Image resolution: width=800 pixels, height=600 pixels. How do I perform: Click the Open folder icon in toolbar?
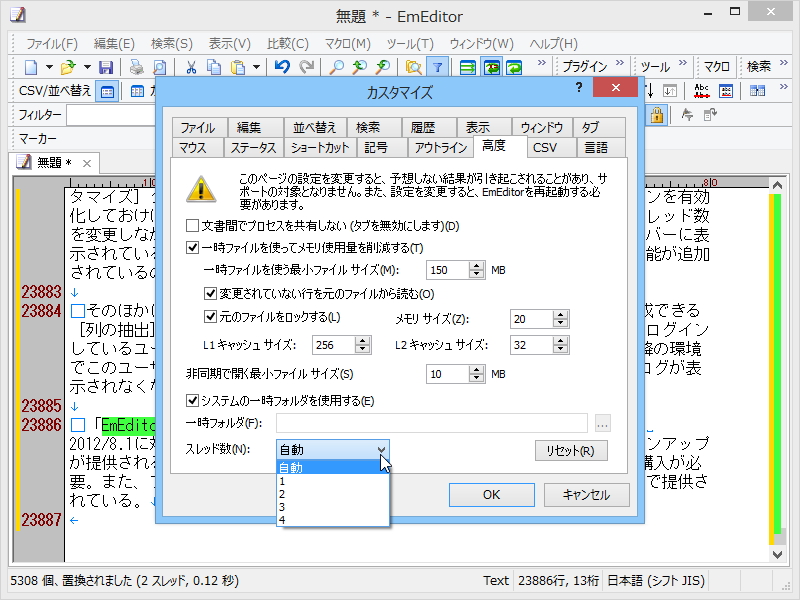pyautogui.click(x=68, y=67)
